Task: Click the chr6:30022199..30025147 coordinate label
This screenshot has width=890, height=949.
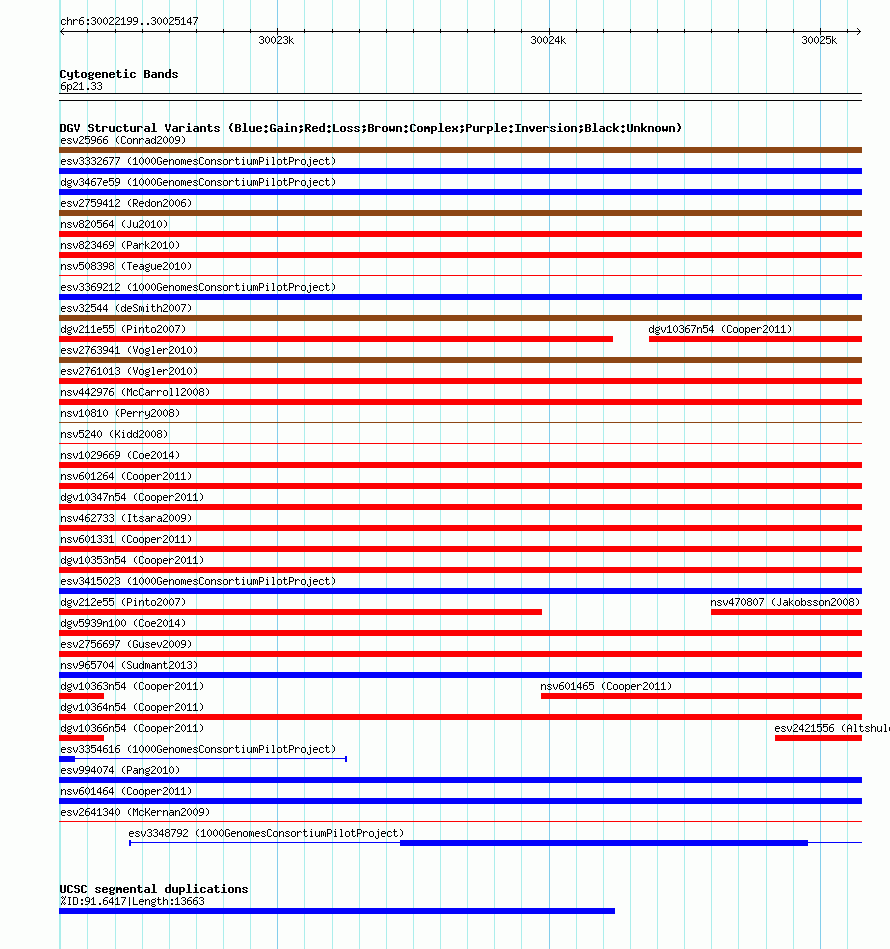Action: coord(129,21)
